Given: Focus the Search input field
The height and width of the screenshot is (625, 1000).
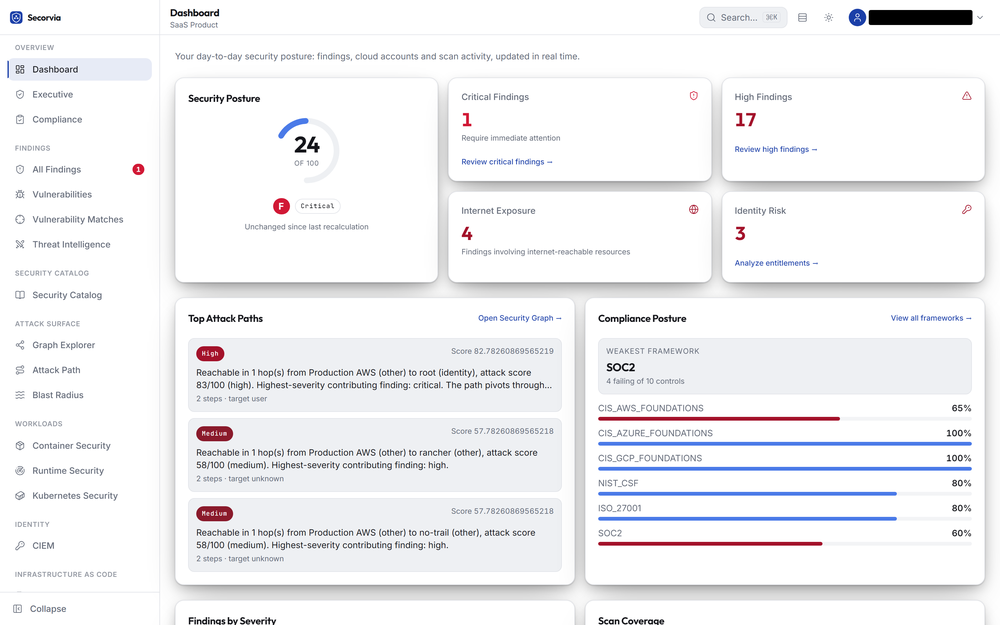Looking at the screenshot, I should coord(743,17).
